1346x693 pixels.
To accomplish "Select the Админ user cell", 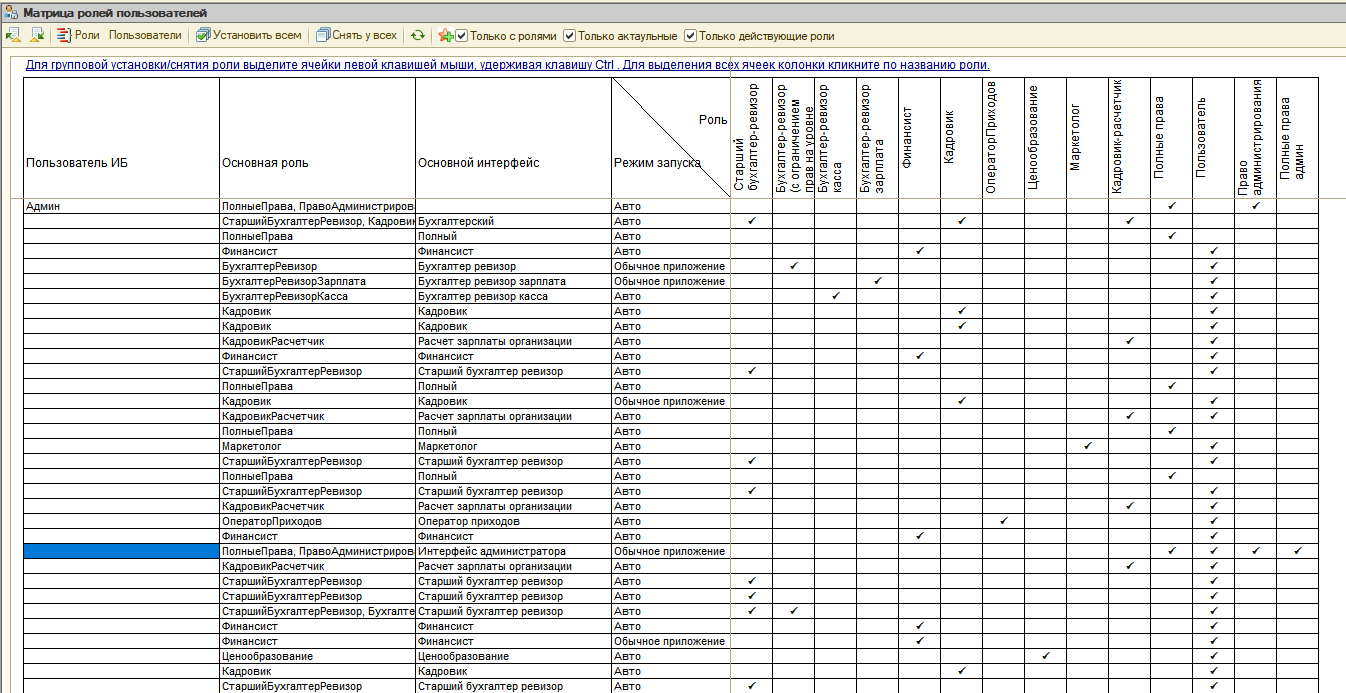I will pyautogui.click(x=121, y=206).
